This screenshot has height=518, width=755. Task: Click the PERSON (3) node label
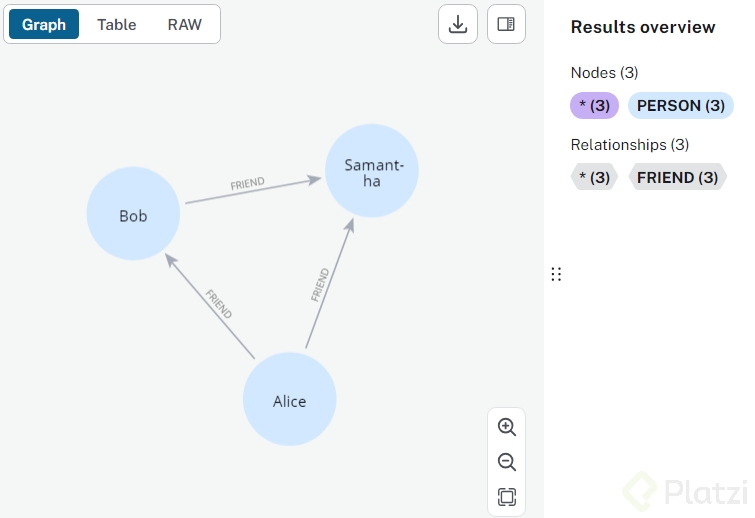click(680, 105)
